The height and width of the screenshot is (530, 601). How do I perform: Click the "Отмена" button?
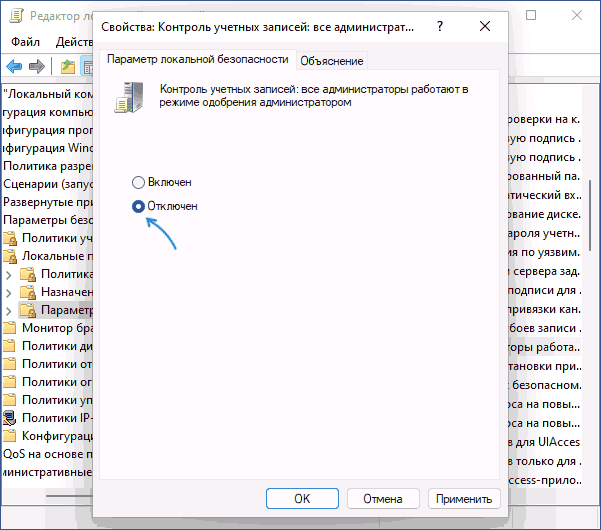[383, 499]
